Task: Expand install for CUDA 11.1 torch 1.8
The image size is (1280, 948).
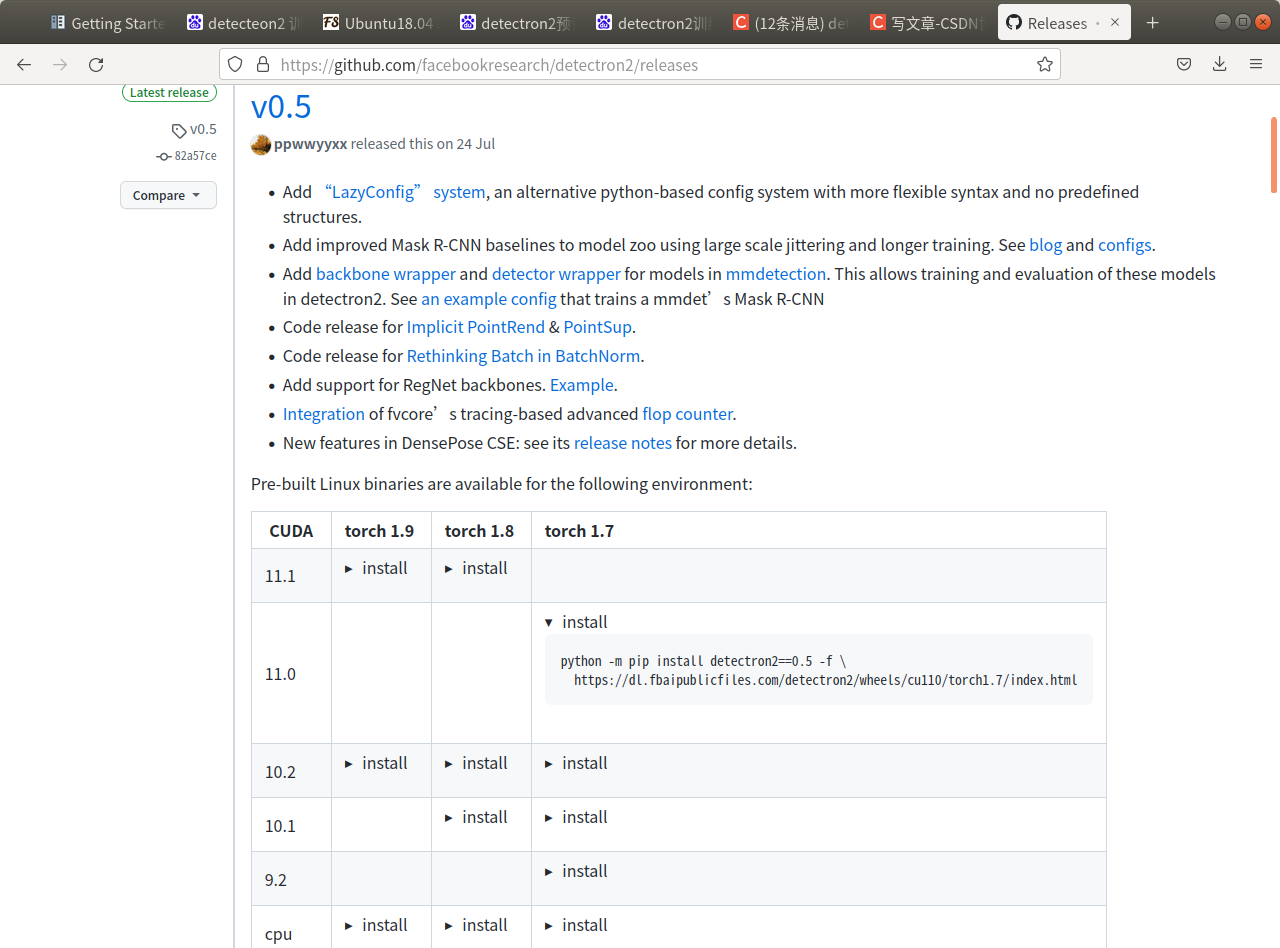Action: (x=476, y=568)
